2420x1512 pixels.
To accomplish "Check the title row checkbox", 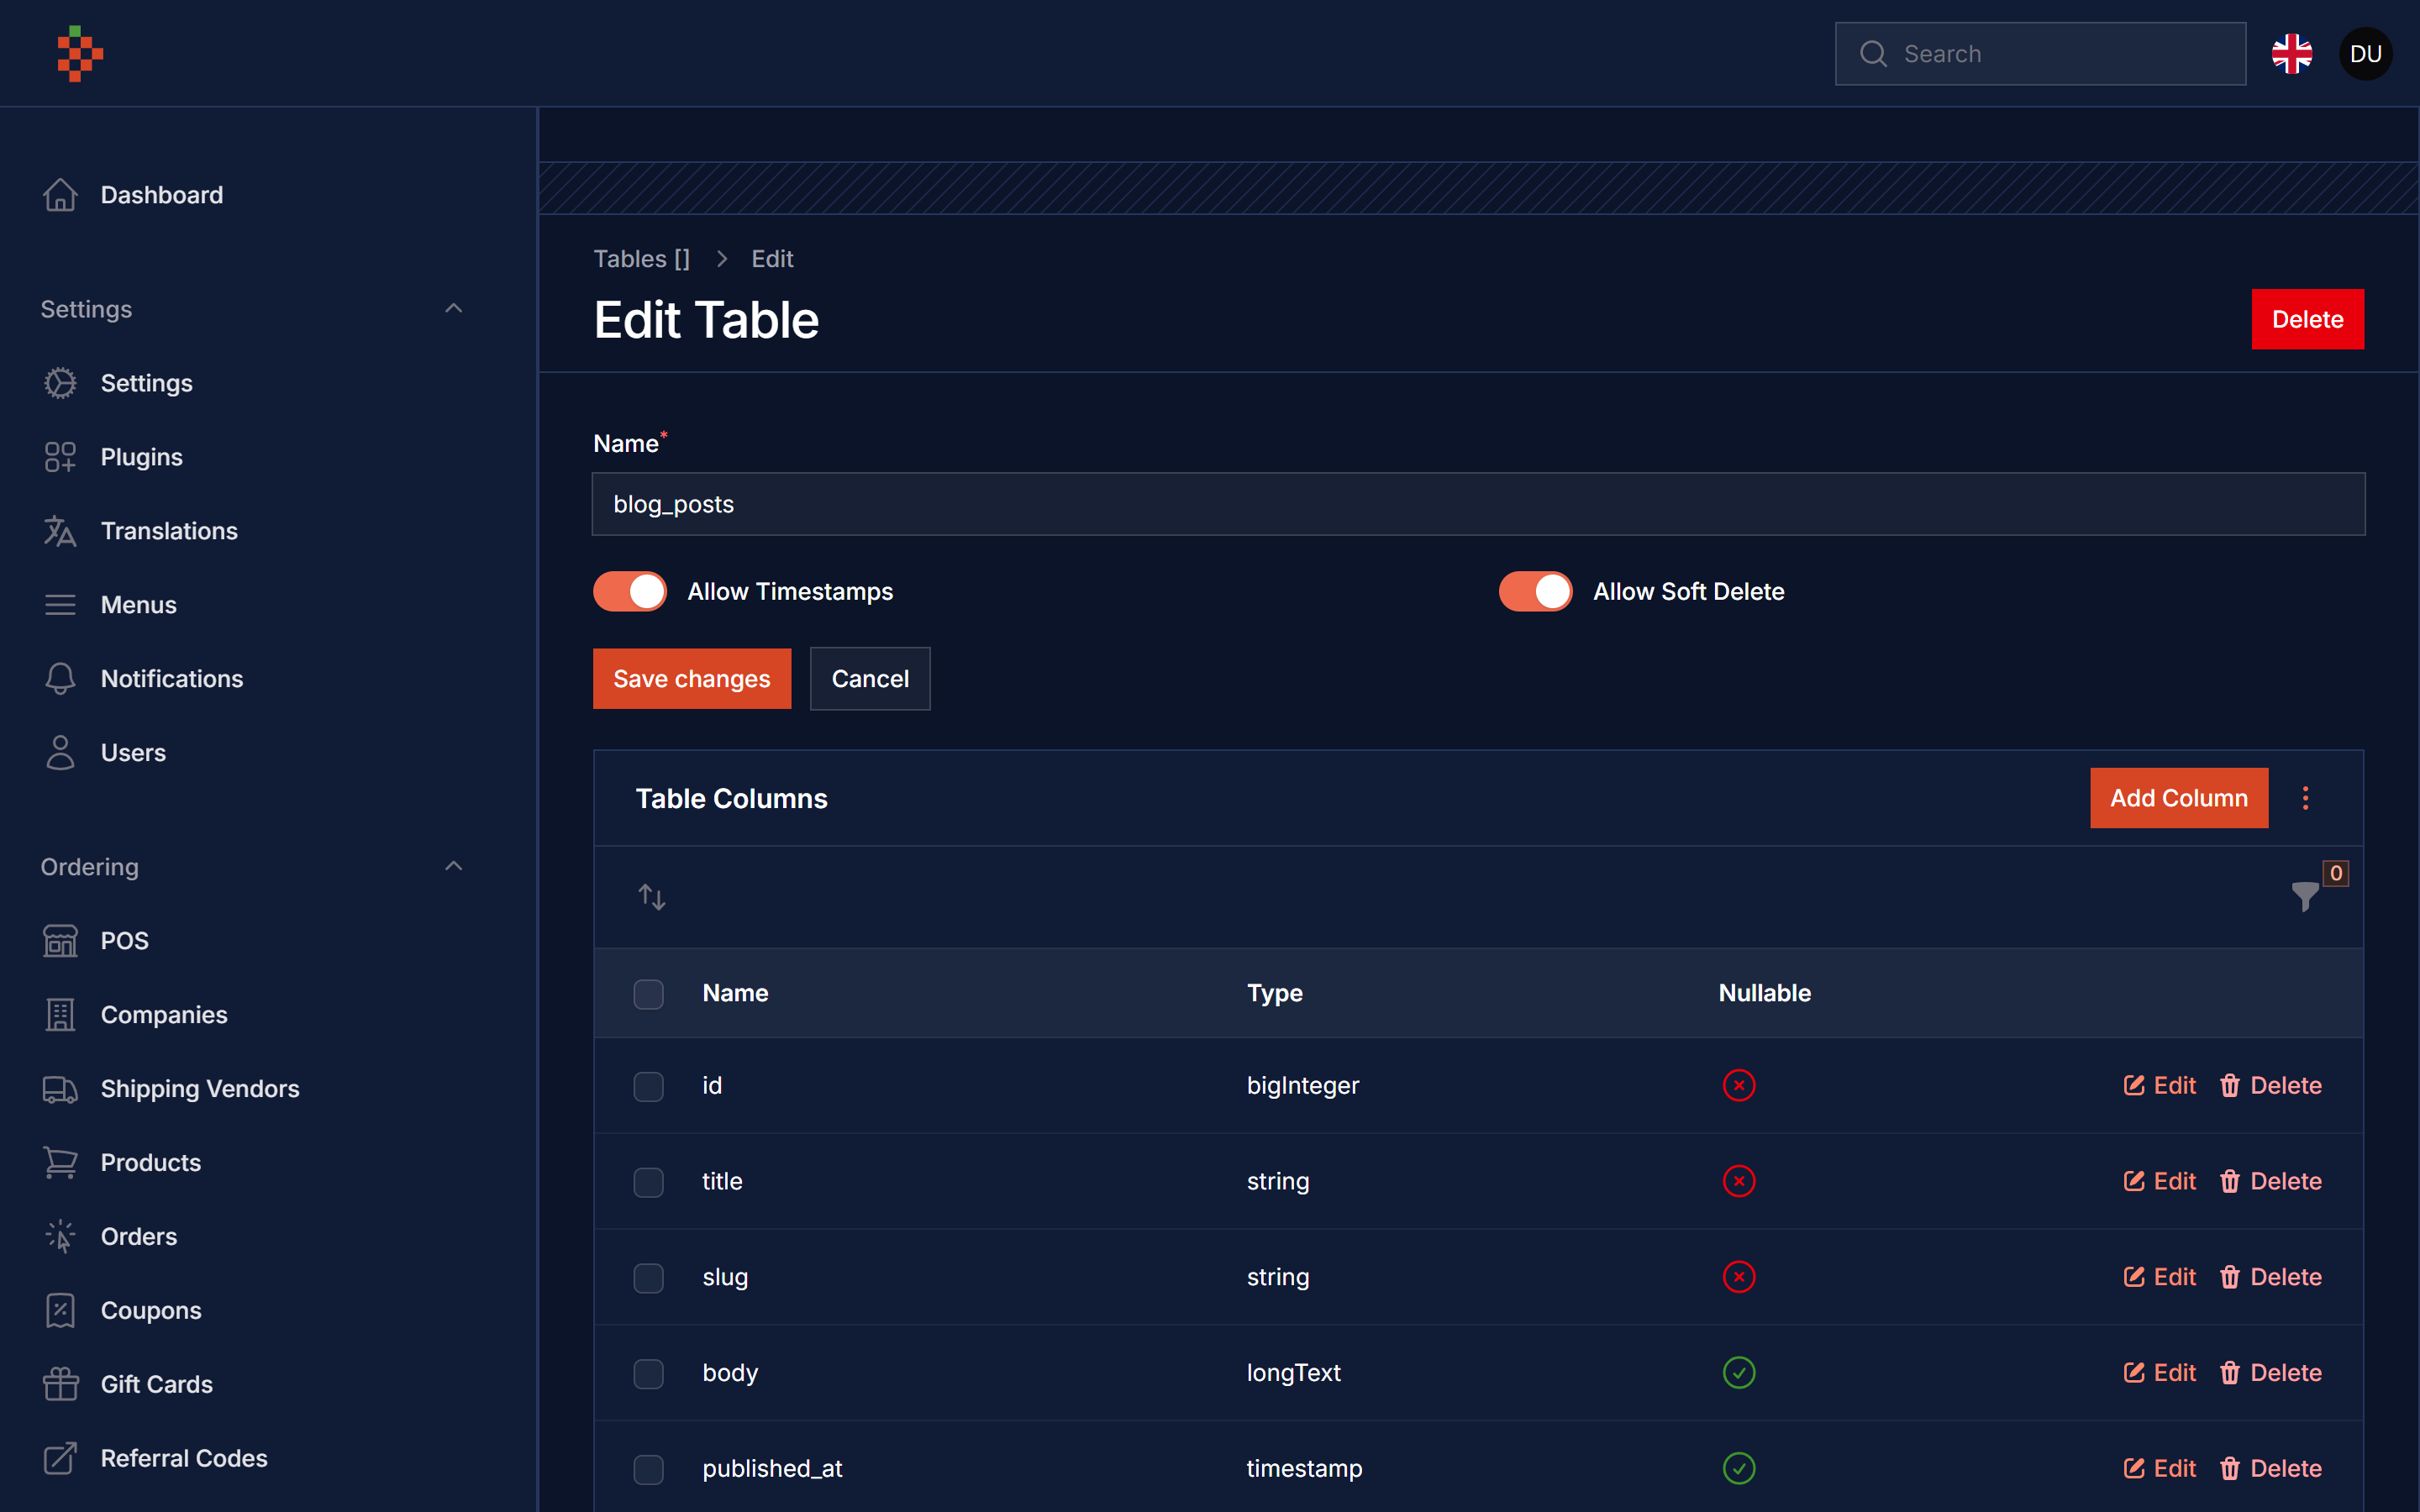I will 649,1182.
